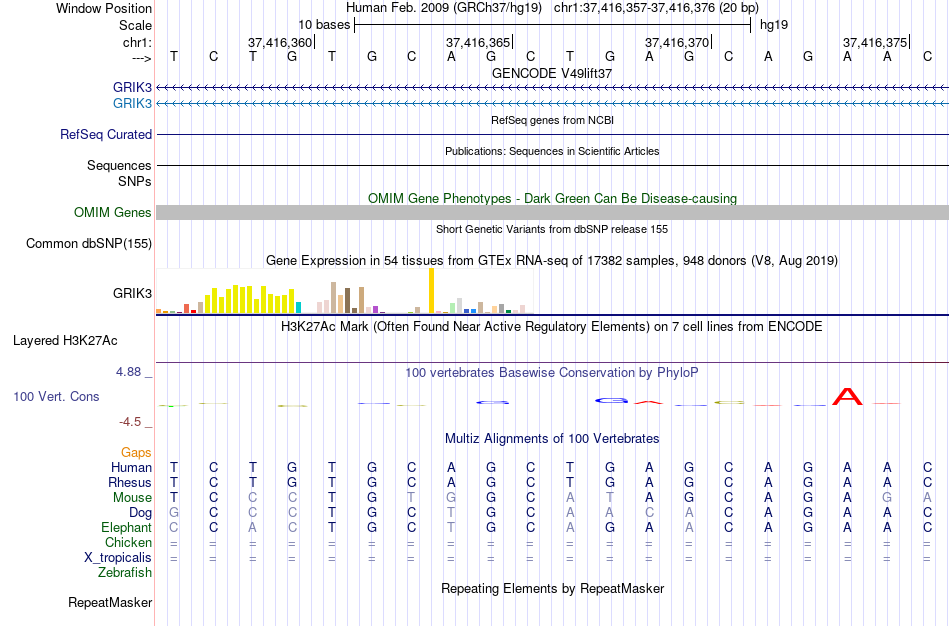Click Short Genetic Variants from dbSNP title
This screenshot has width=950, height=626.
pyautogui.click(x=552, y=229)
